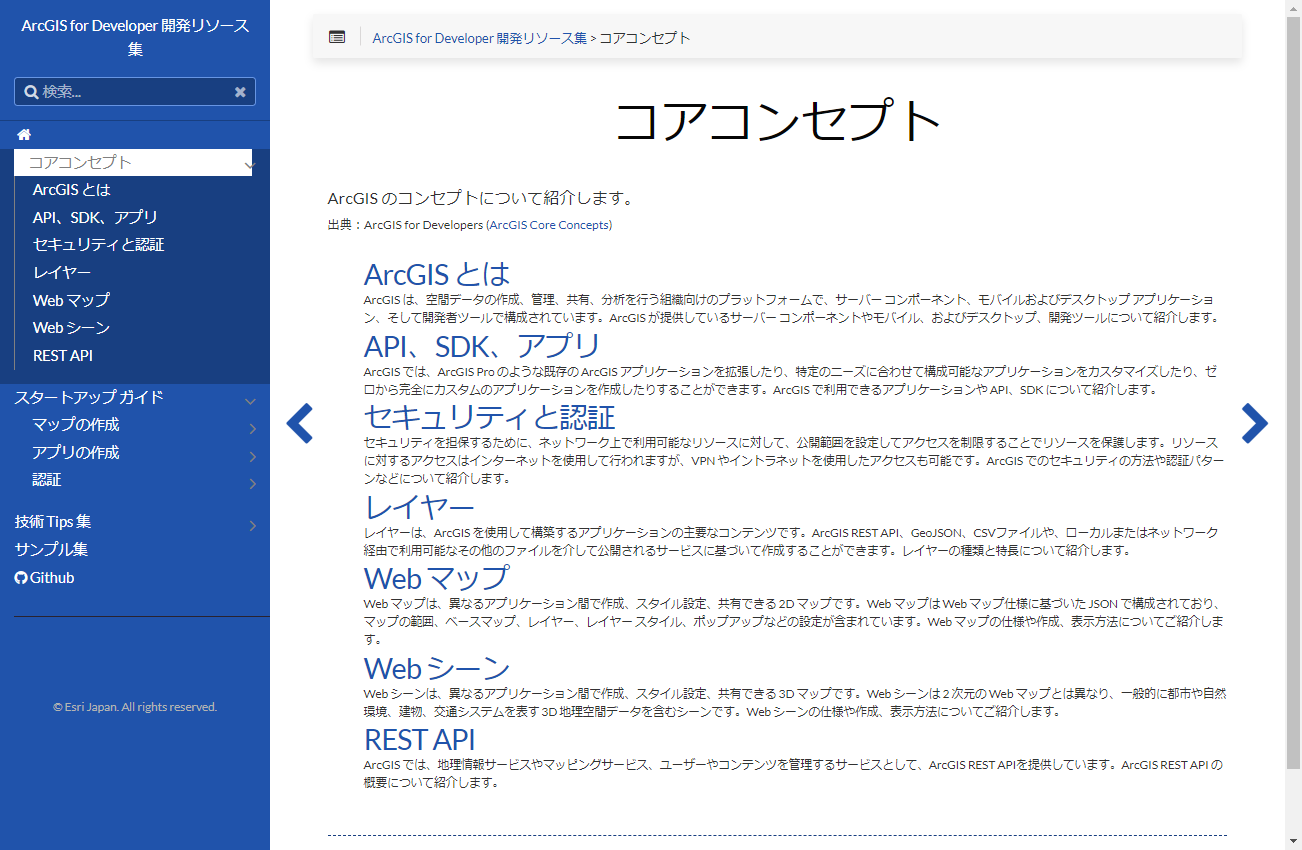Go to the previous page with the left arrow
The height and width of the screenshot is (850, 1302).
(299, 423)
